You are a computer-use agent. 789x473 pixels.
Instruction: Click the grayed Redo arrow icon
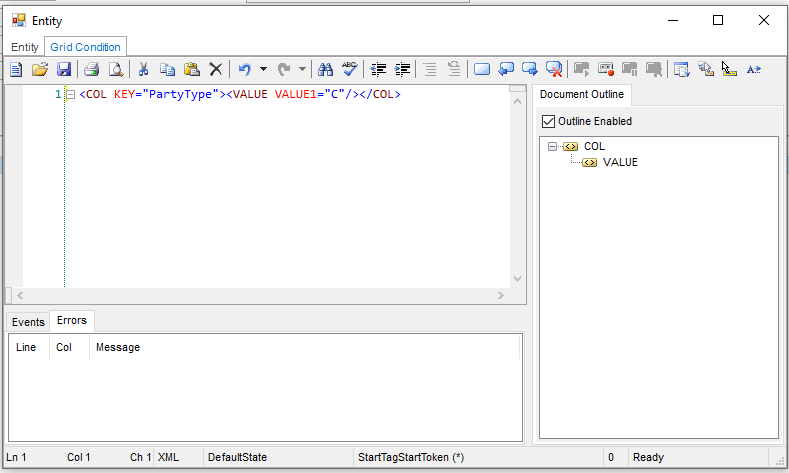284,69
